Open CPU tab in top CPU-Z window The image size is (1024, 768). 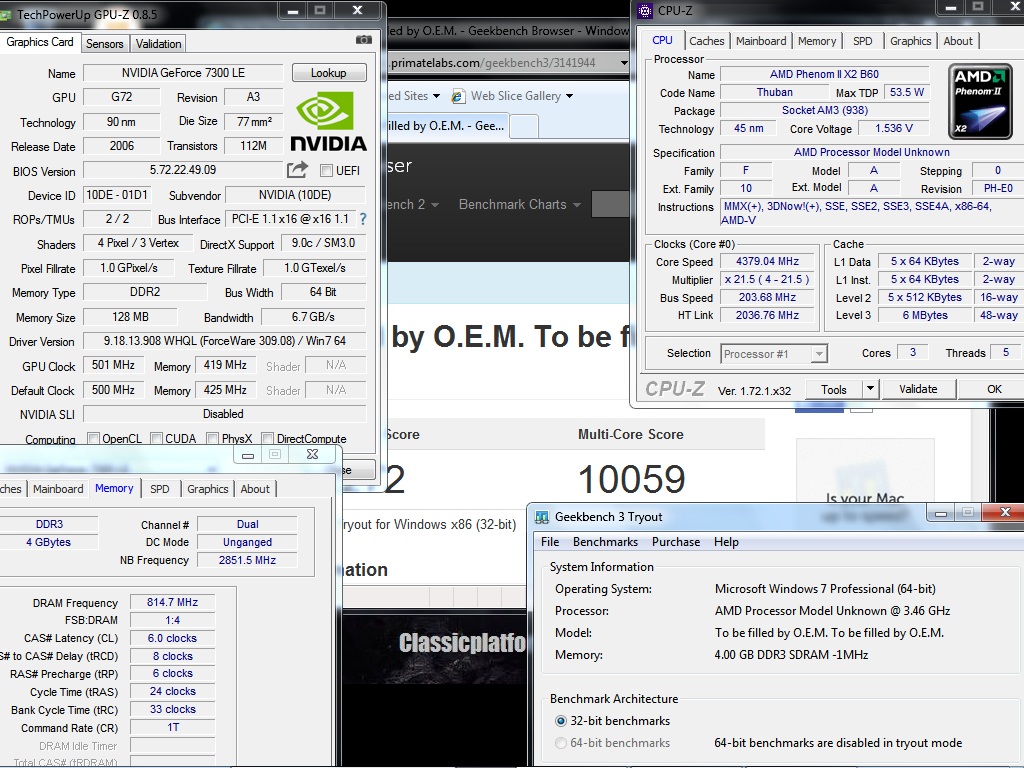(662, 40)
